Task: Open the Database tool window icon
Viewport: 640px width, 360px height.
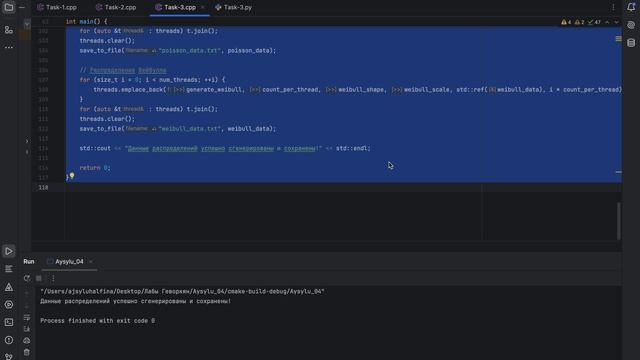Action: point(631,43)
